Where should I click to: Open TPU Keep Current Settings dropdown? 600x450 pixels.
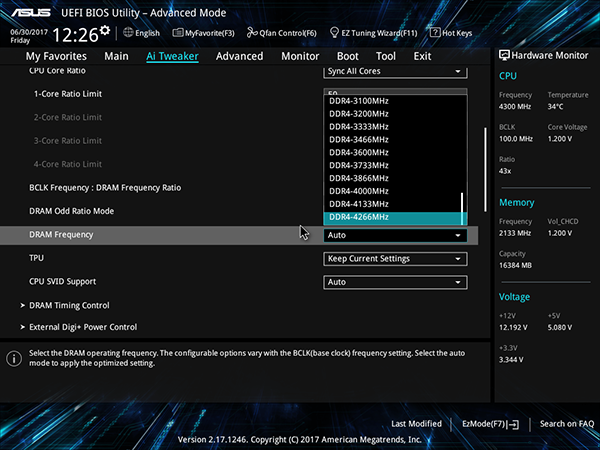[395, 259]
